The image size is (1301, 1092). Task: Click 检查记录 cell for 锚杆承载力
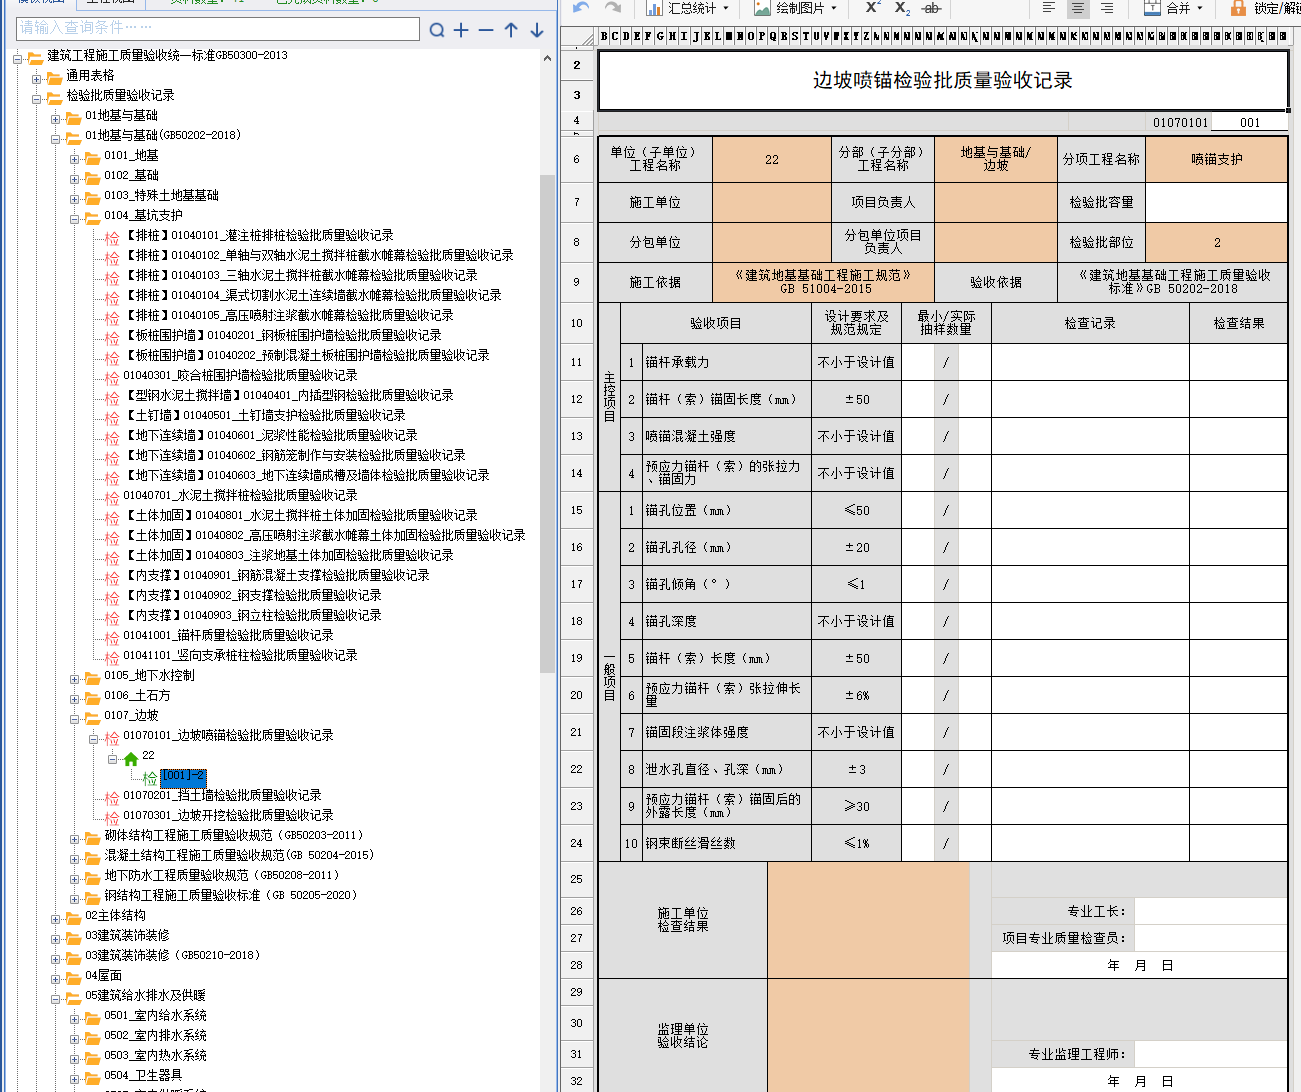click(x=1090, y=362)
